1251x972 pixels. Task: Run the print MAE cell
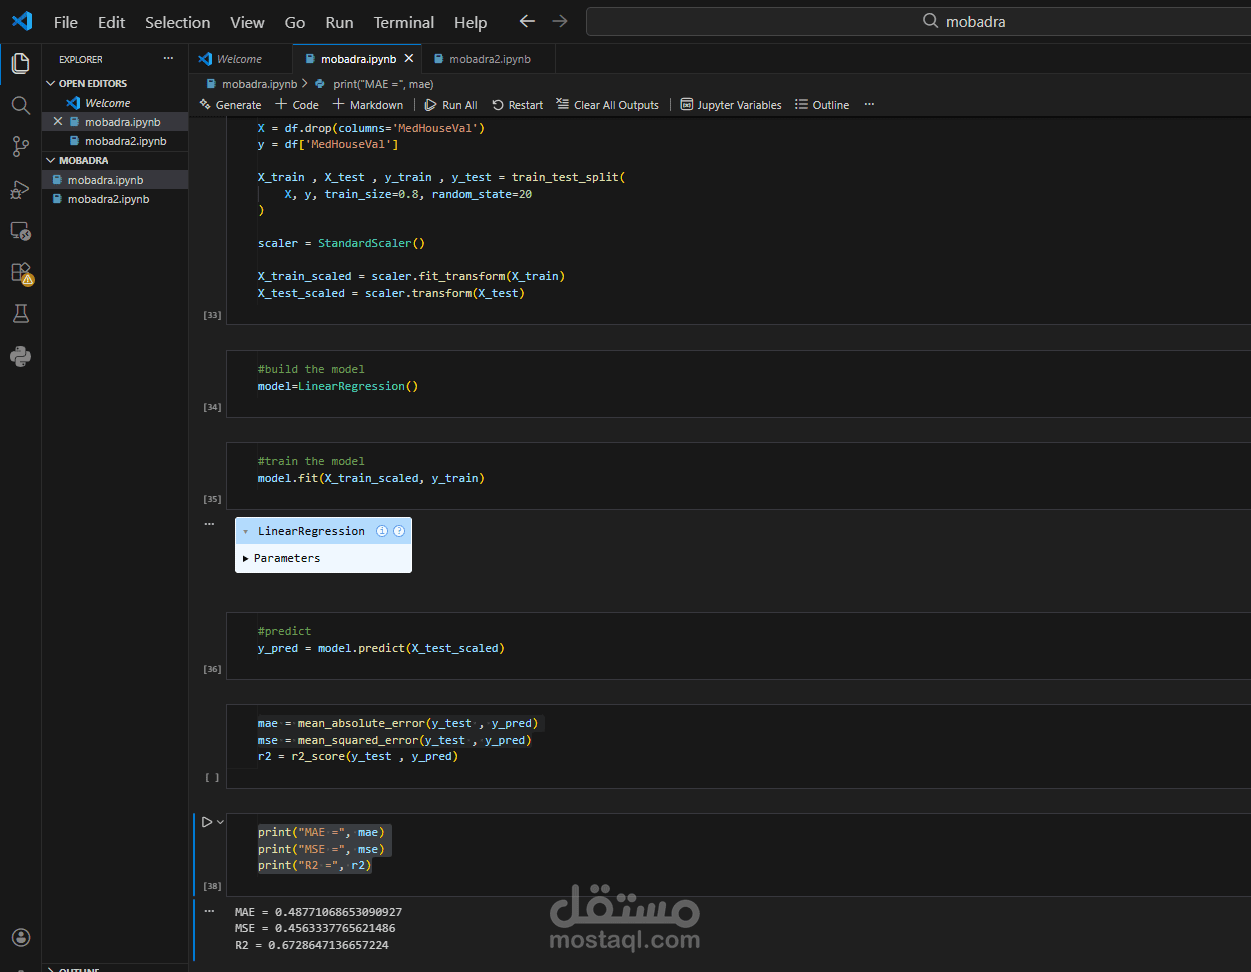click(x=207, y=822)
